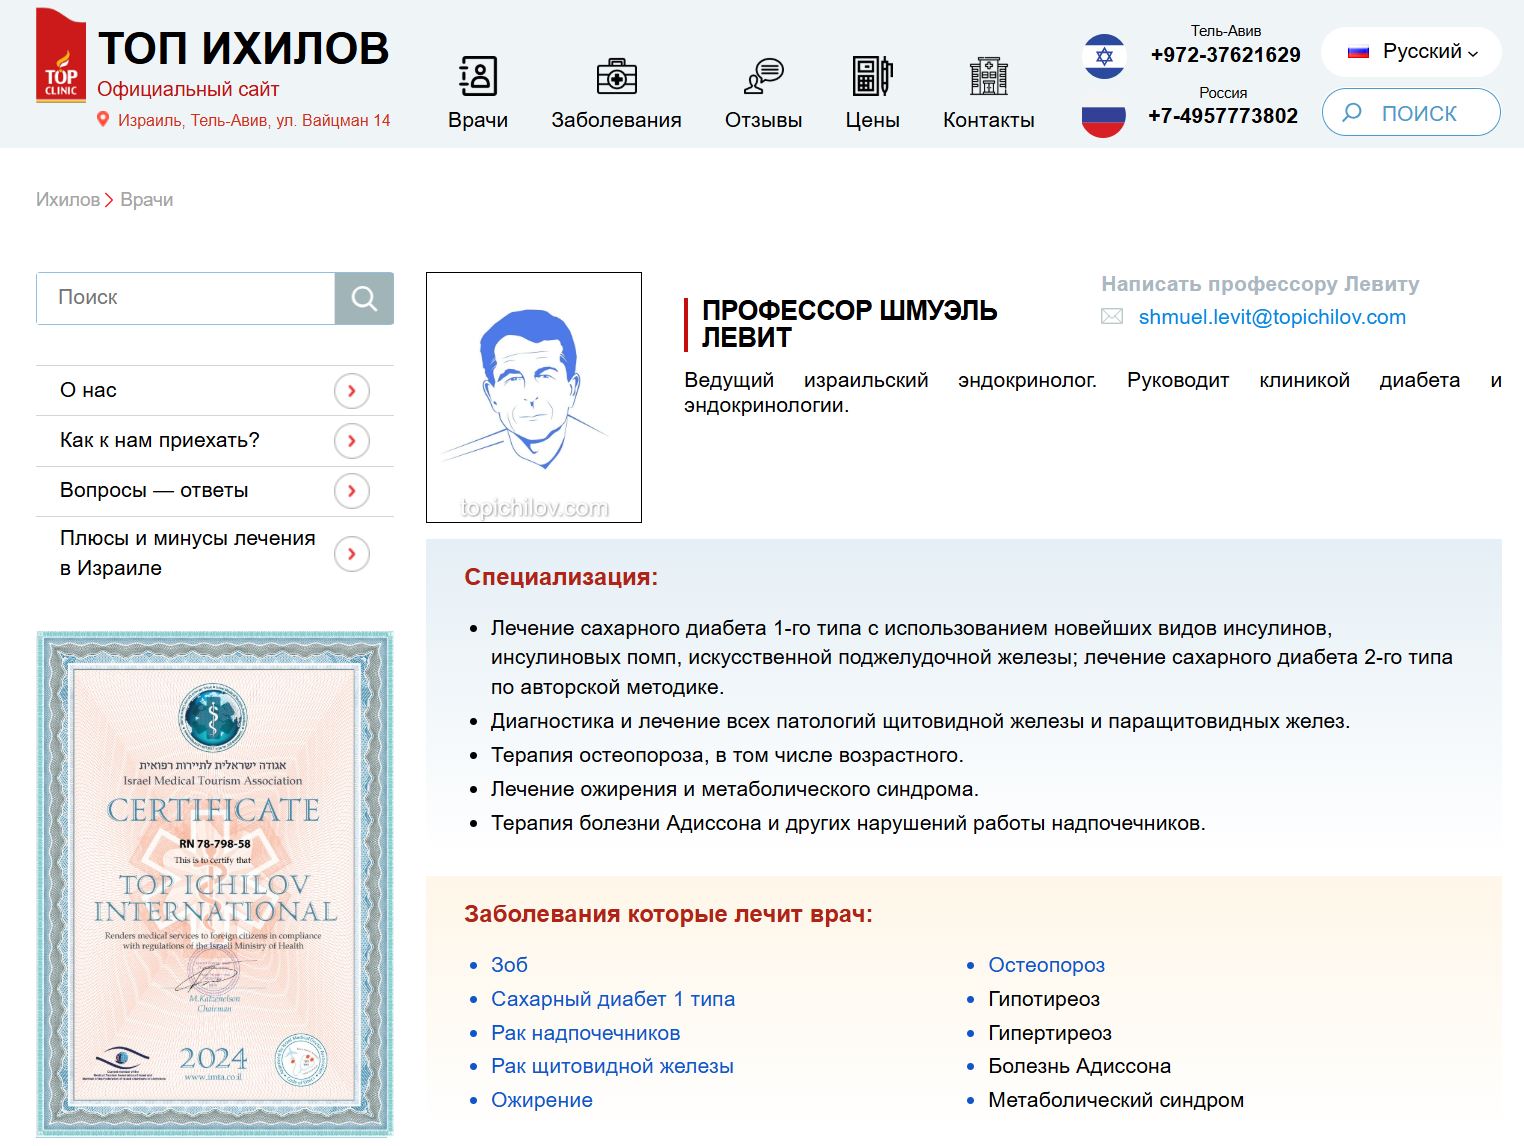Click email shmuel.levit@topichilov.com
This screenshot has width=1524, height=1146.
1272,317
